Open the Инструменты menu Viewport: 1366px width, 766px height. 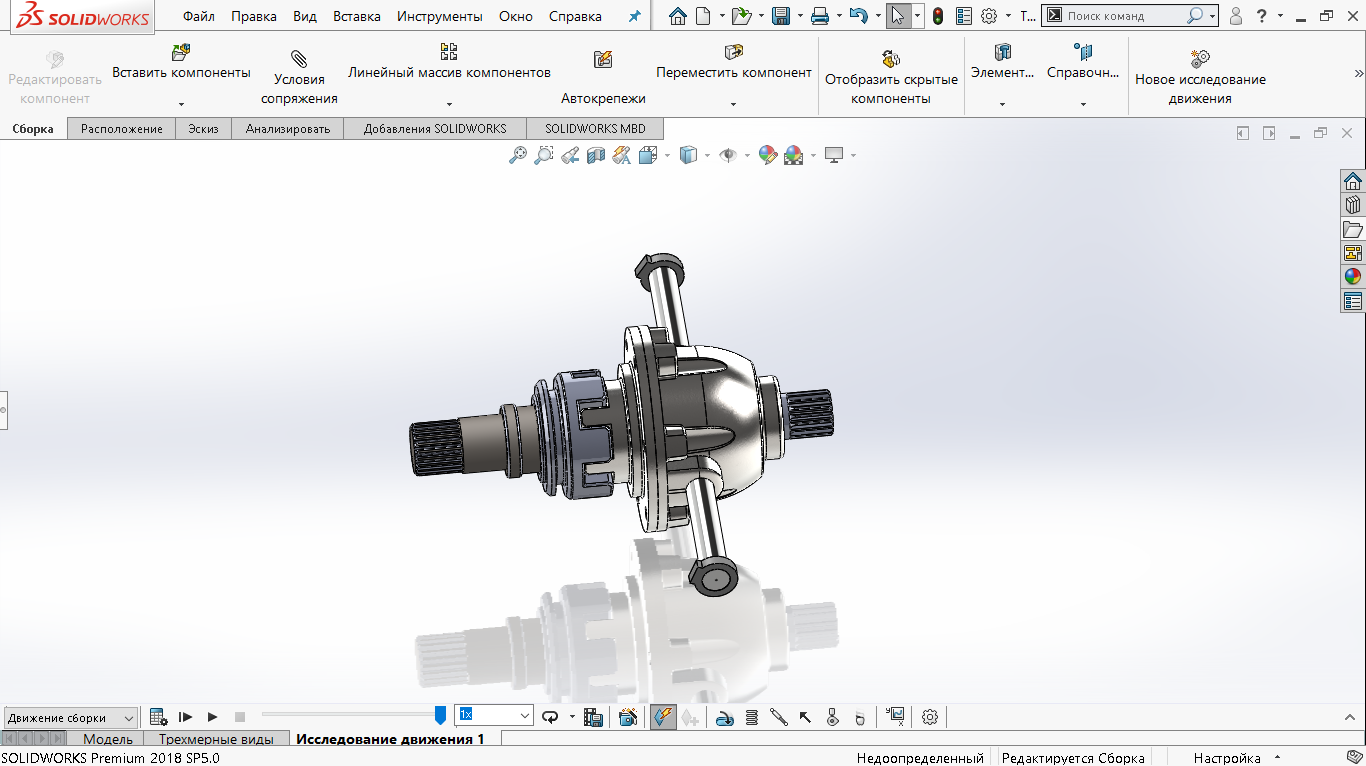[439, 16]
